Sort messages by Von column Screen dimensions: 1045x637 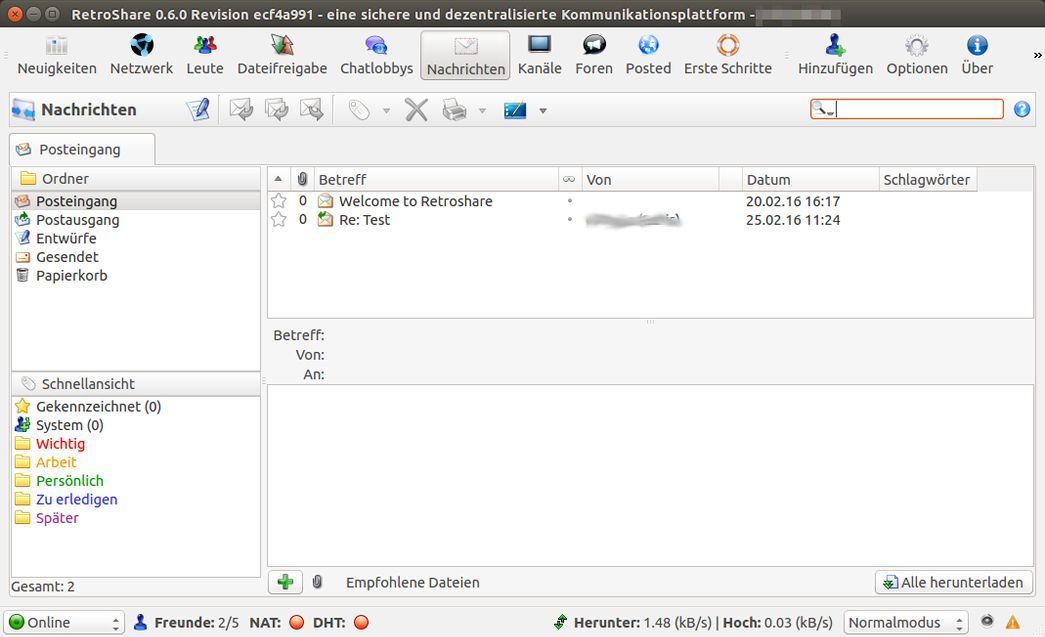click(x=650, y=179)
